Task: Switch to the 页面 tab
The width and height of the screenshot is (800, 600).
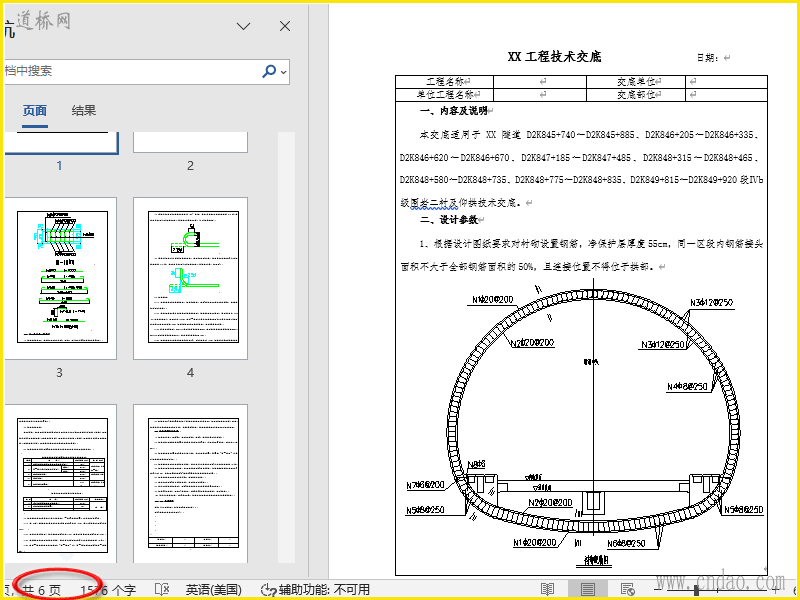Action: point(35,111)
